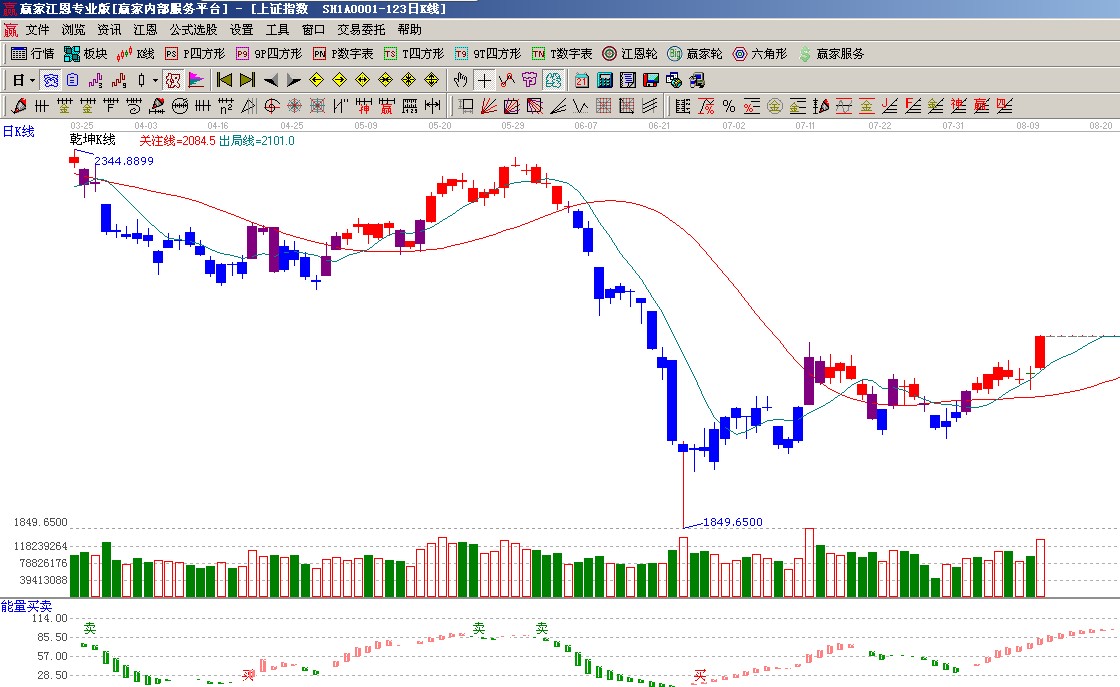The image size is (1120, 687).
Task: Click the percent (%) tool icon
Action: coord(728,106)
